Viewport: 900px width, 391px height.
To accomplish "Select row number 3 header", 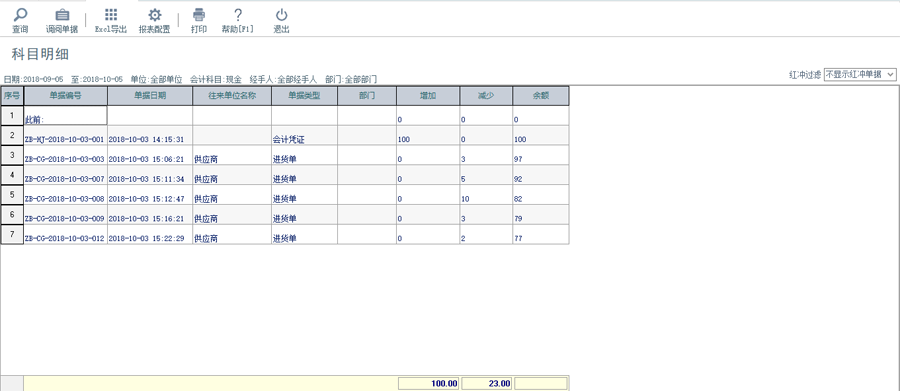I will (x=11, y=155).
